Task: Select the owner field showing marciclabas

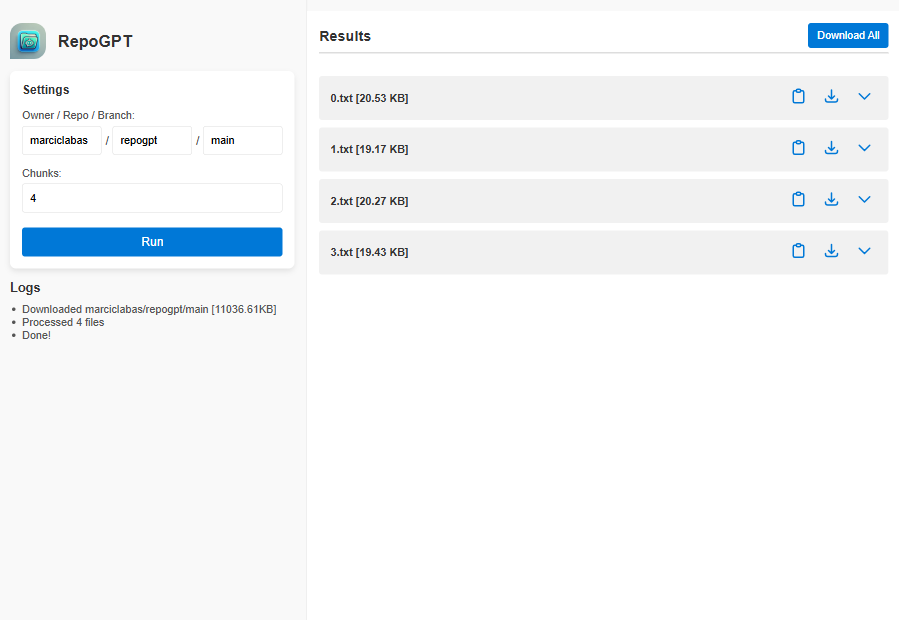Action: pyautogui.click(x=62, y=140)
